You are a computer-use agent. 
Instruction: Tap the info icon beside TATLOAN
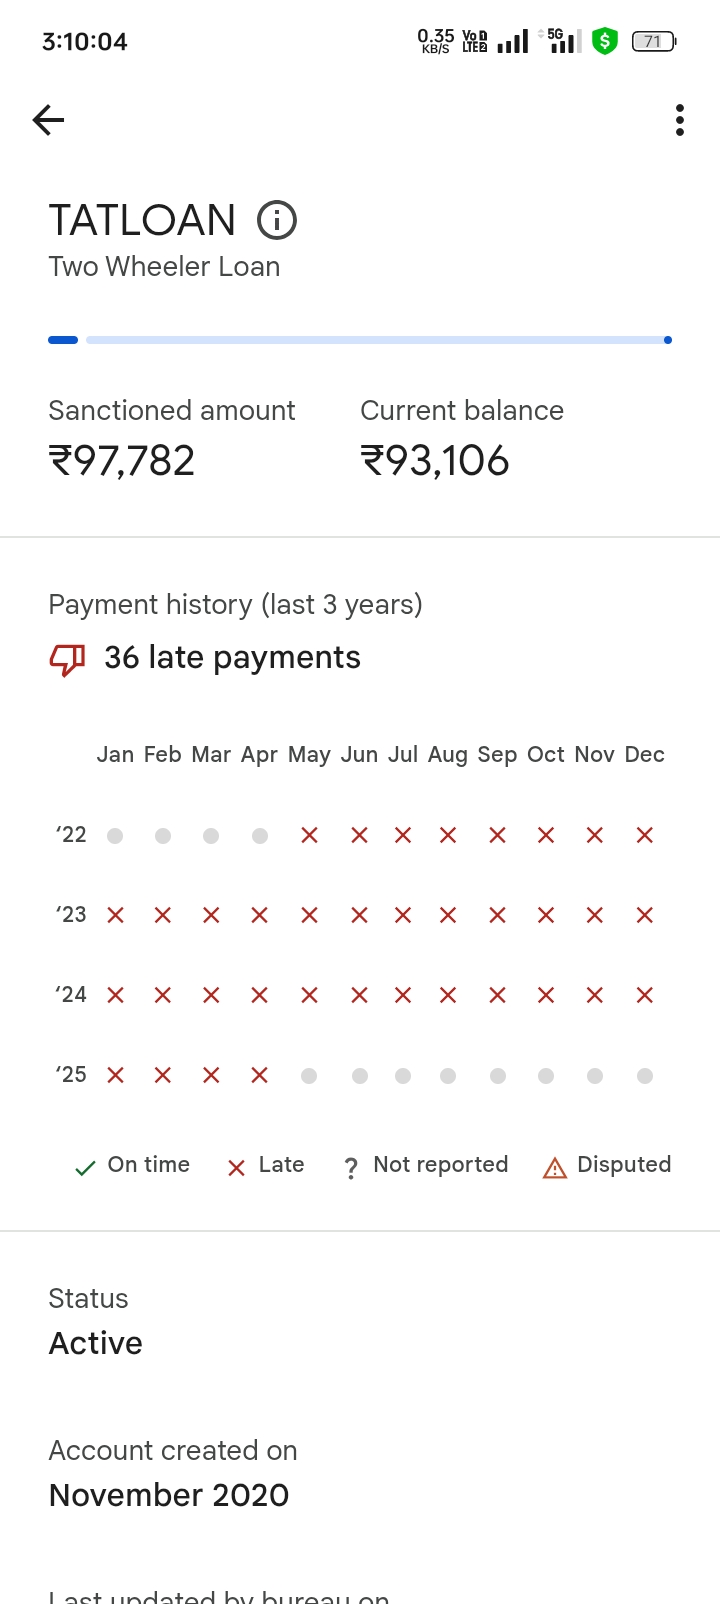(277, 220)
